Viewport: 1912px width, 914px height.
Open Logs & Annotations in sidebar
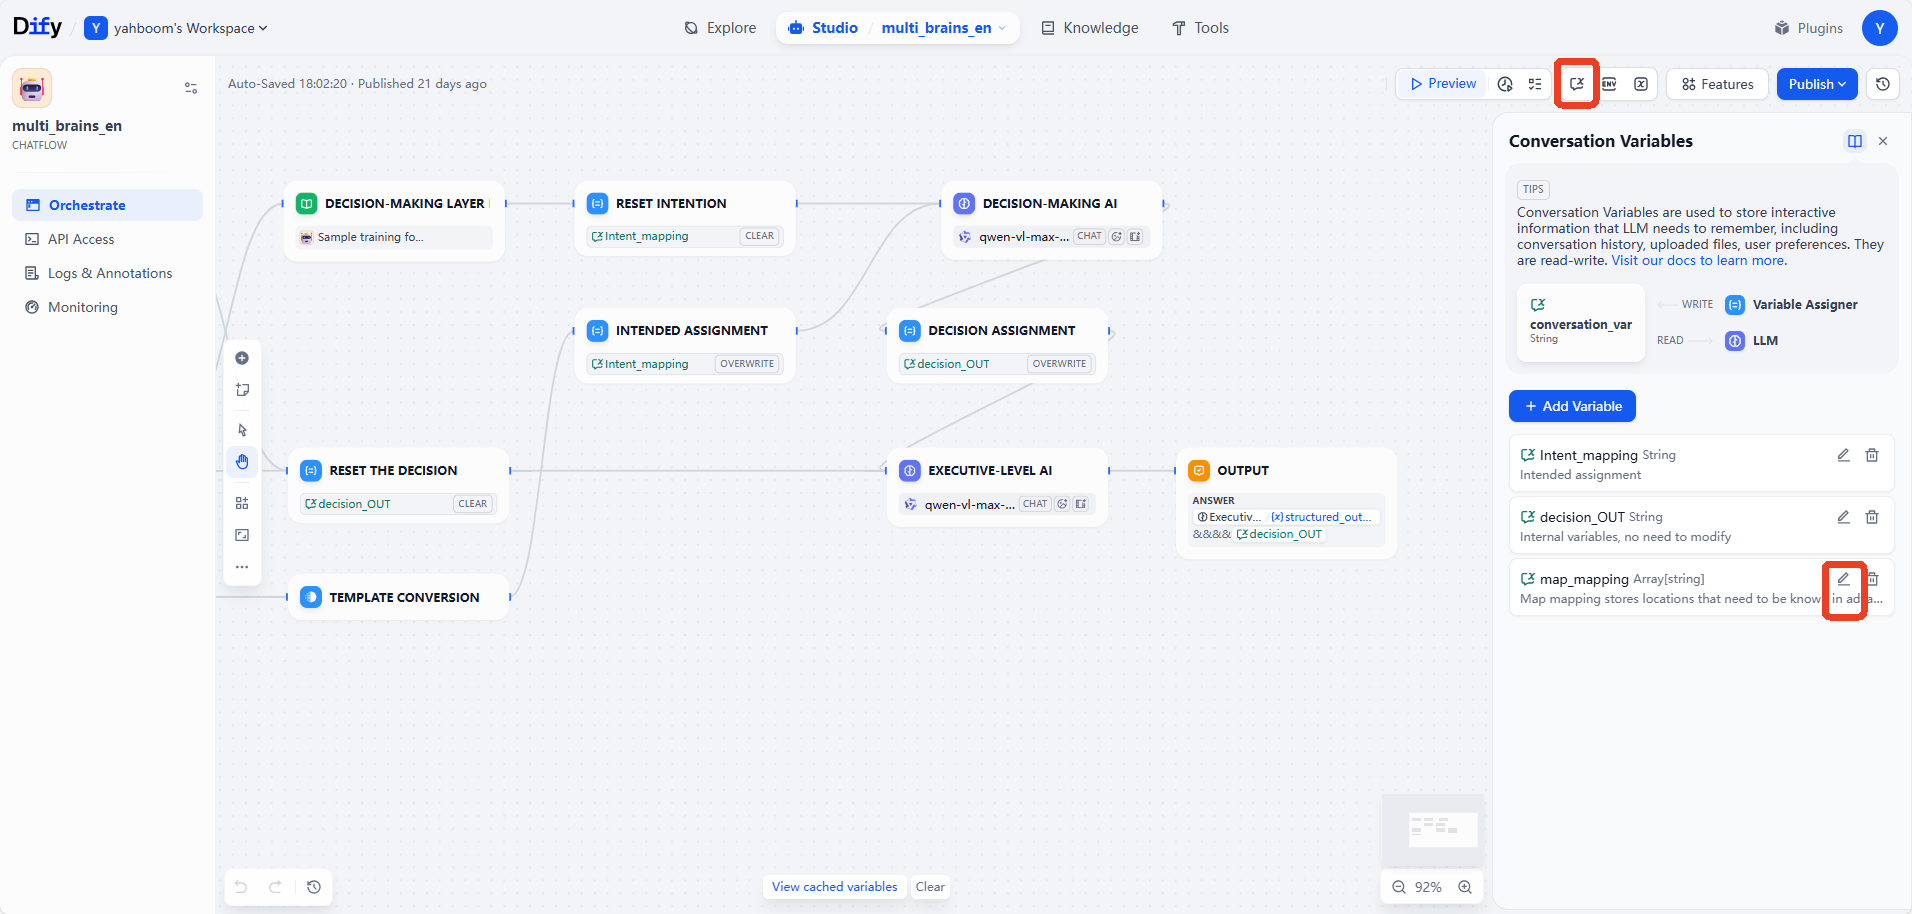pos(107,273)
